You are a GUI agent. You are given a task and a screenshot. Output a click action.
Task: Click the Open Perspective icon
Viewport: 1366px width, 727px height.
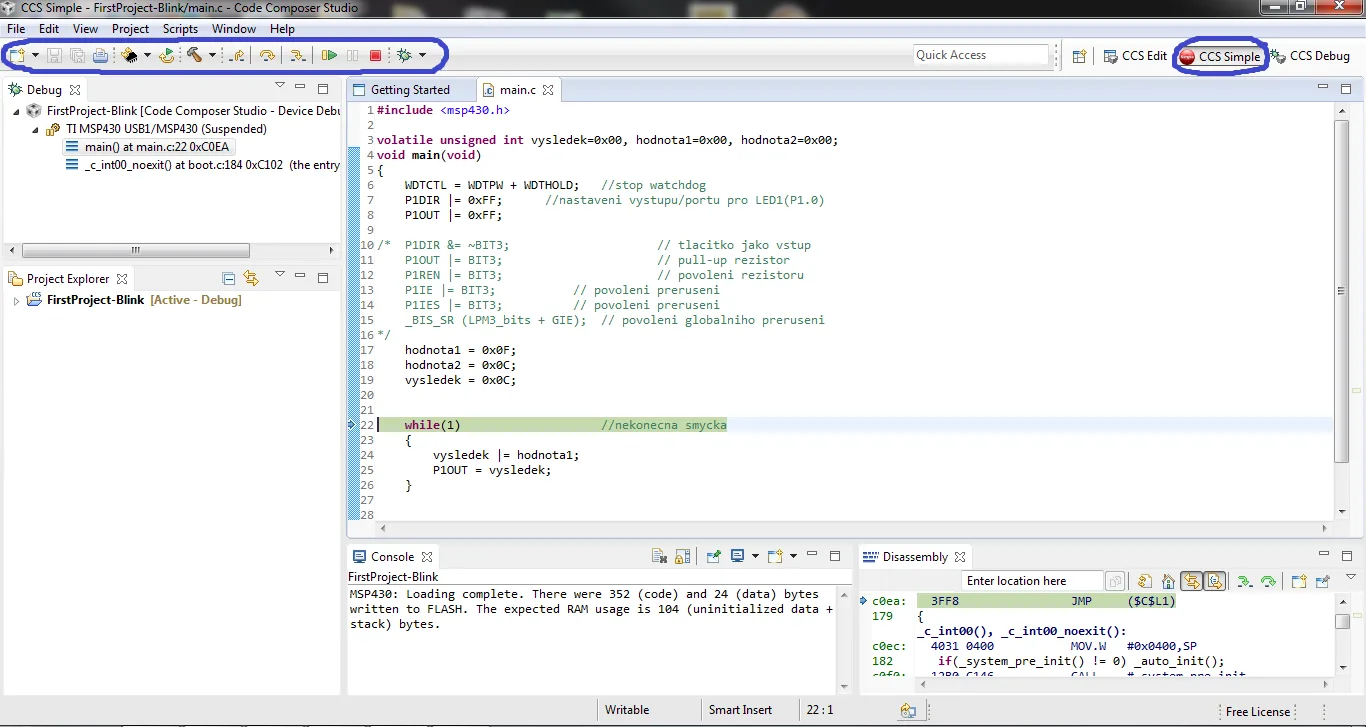click(x=1079, y=56)
